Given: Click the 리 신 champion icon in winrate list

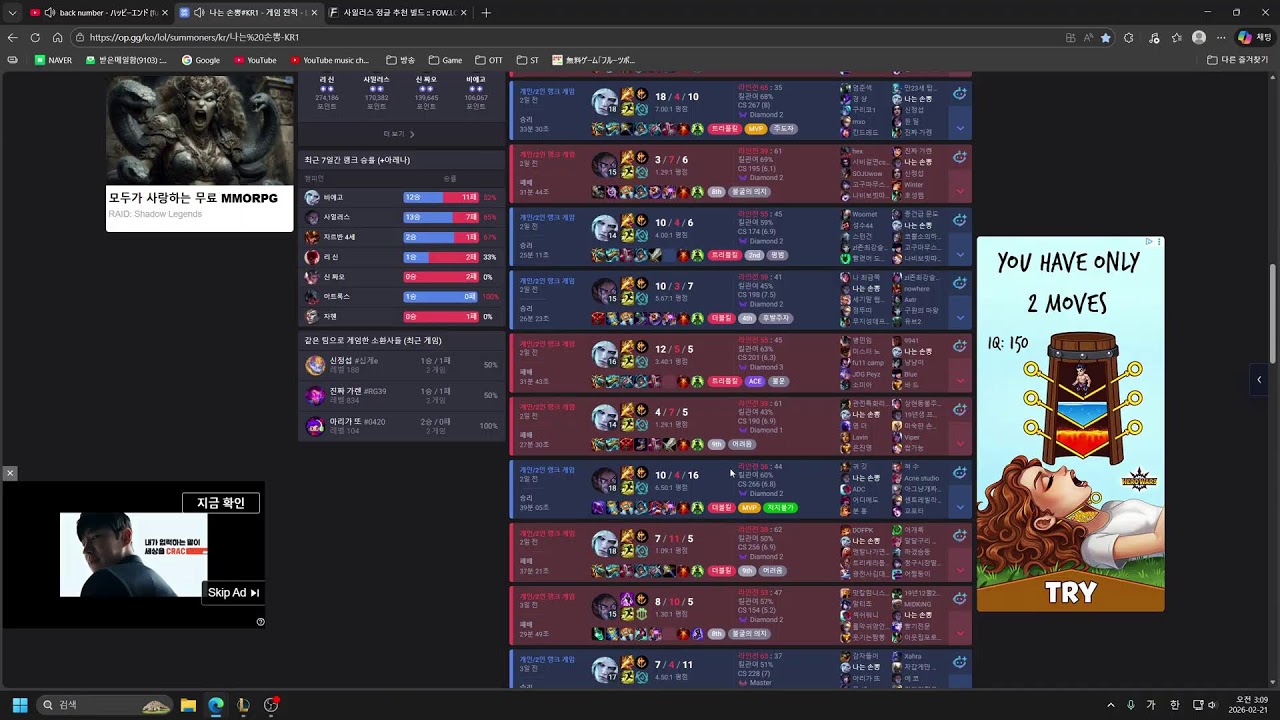Looking at the screenshot, I should pyautogui.click(x=312, y=257).
